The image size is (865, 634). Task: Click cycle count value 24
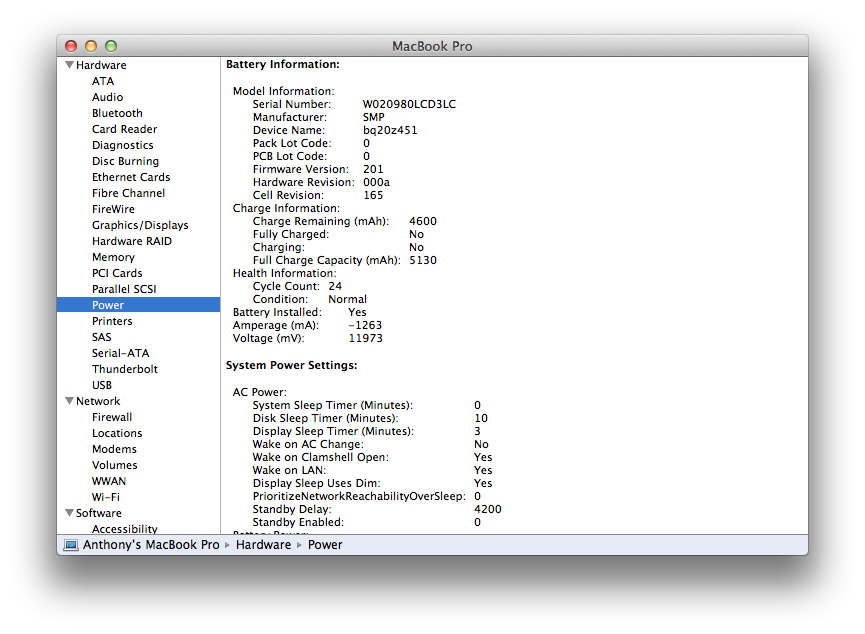335,286
